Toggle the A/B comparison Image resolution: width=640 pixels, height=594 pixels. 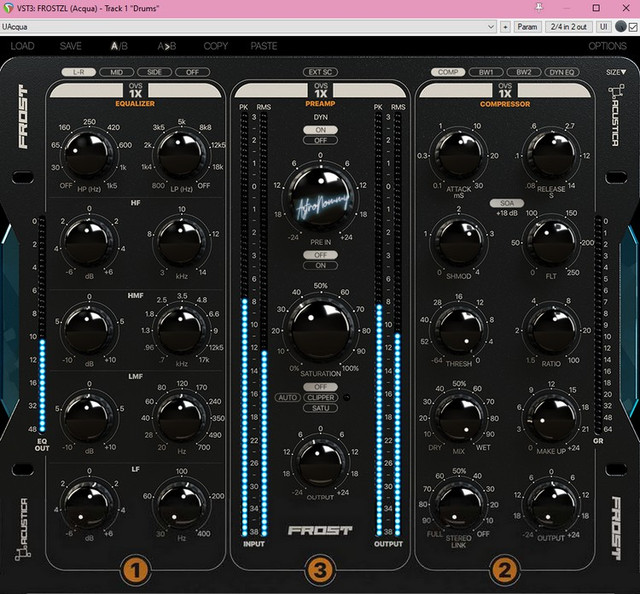click(119, 46)
